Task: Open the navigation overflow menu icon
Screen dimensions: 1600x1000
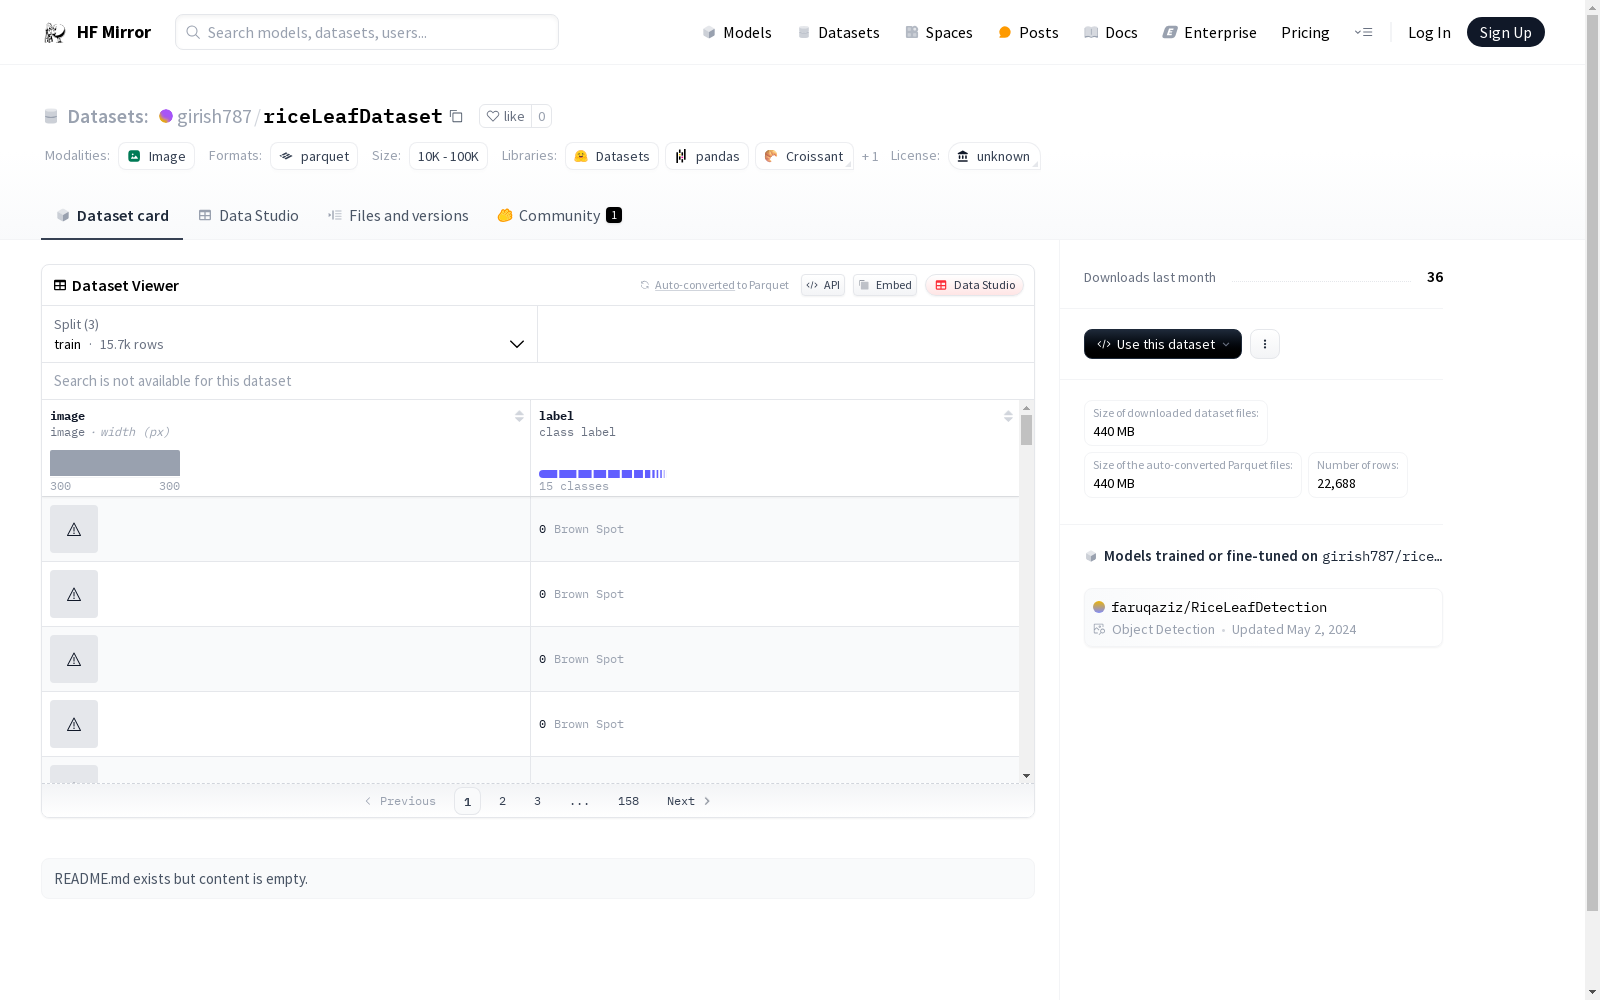Action: (1363, 32)
